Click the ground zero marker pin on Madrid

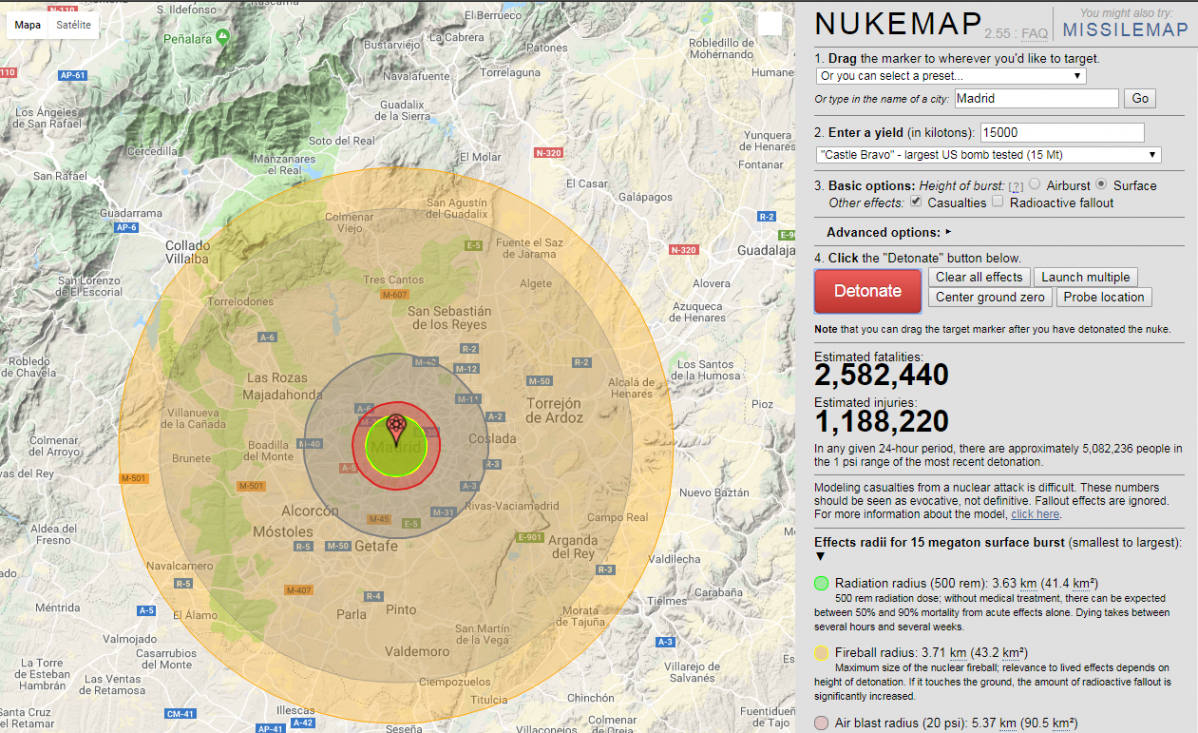point(396,427)
